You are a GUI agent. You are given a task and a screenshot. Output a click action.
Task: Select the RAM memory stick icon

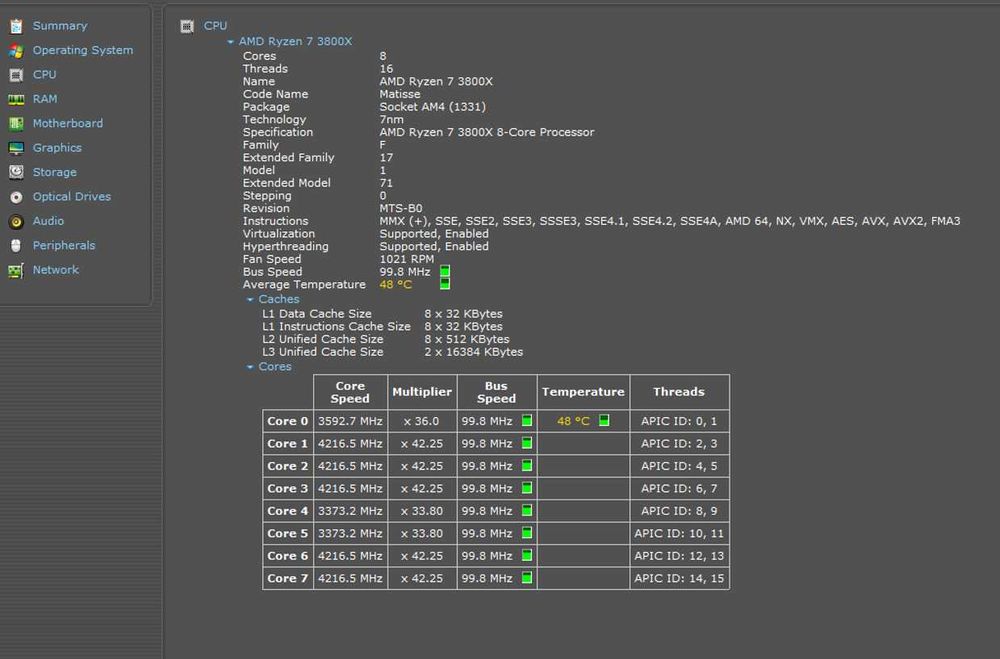point(16,100)
